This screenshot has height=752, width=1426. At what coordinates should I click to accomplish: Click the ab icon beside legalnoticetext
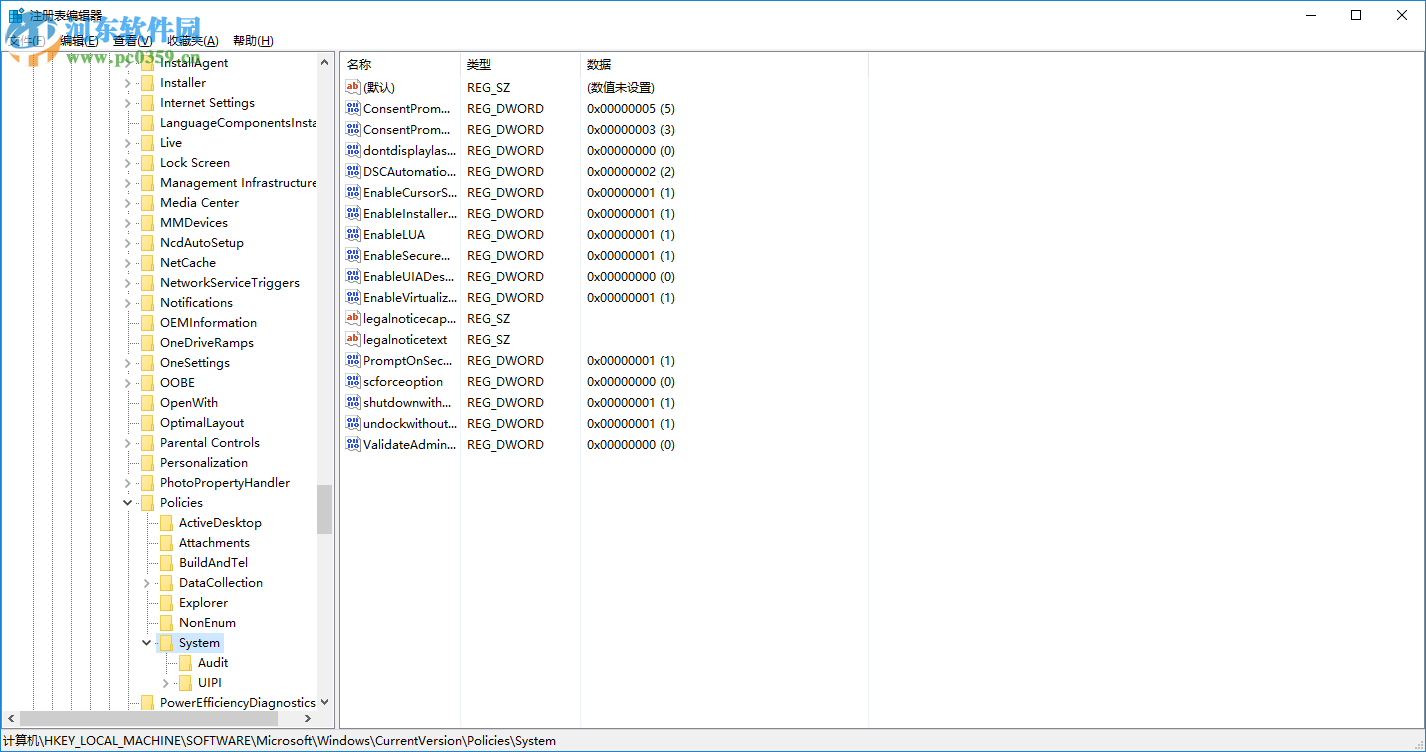coord(352,339)
